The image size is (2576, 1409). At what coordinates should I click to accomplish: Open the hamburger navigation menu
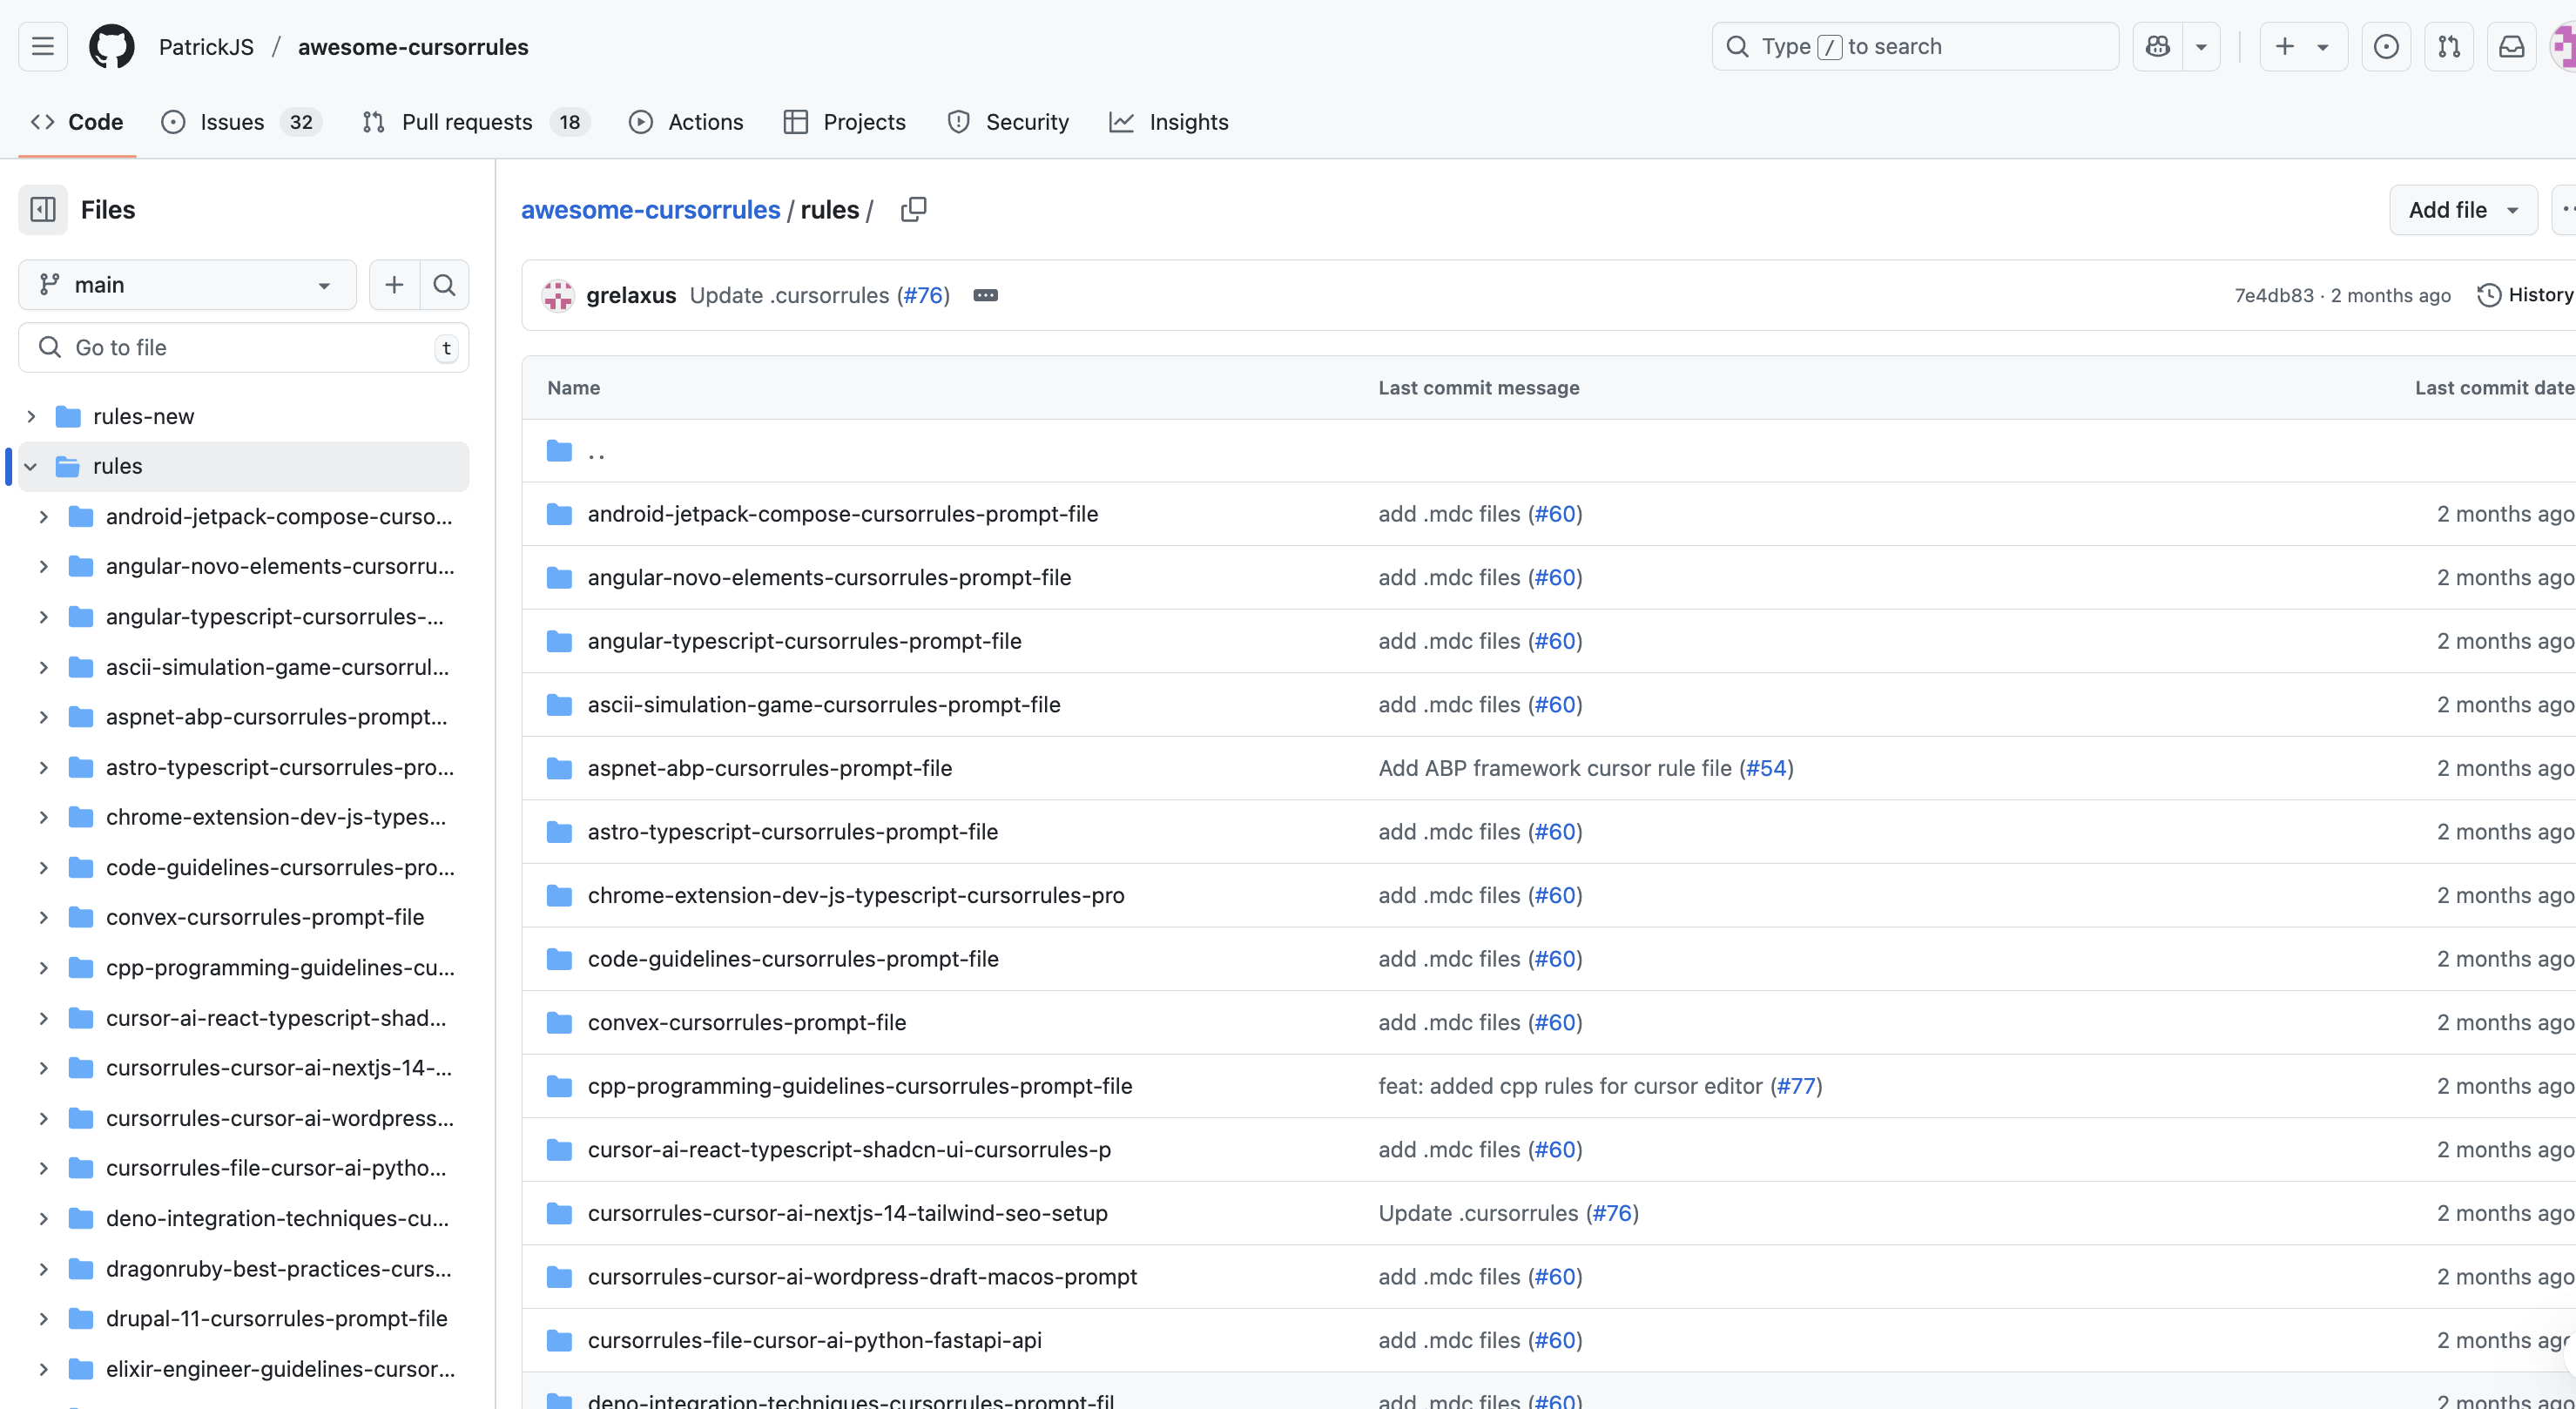click(43, 47)
